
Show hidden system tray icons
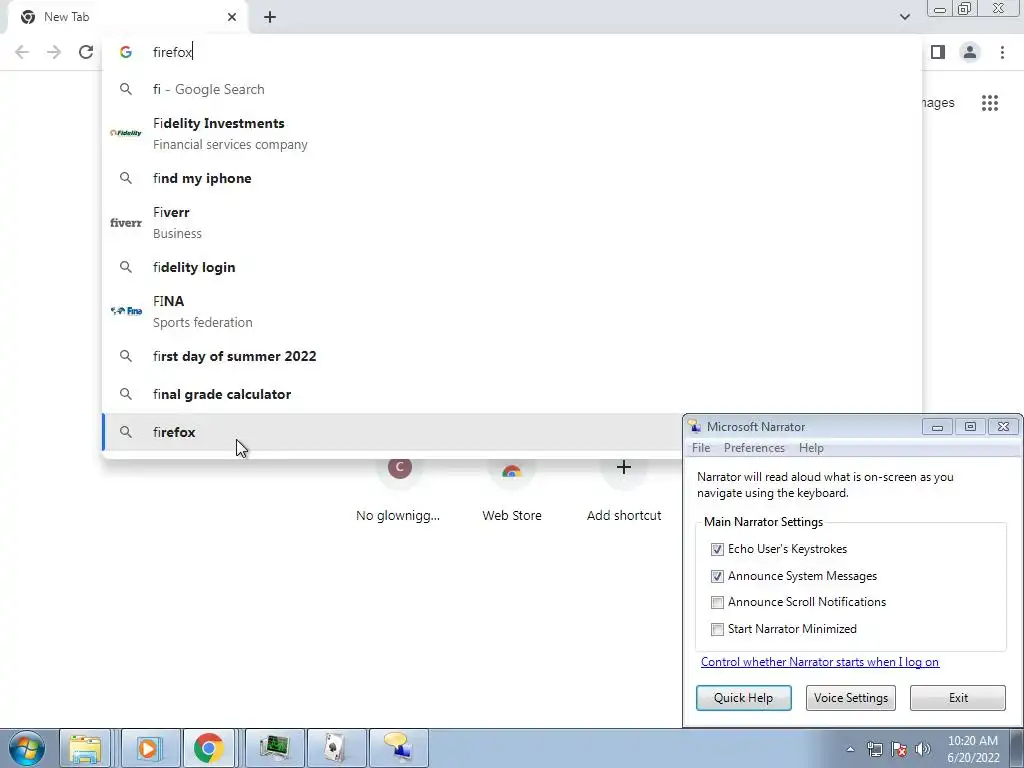point(850,750)
